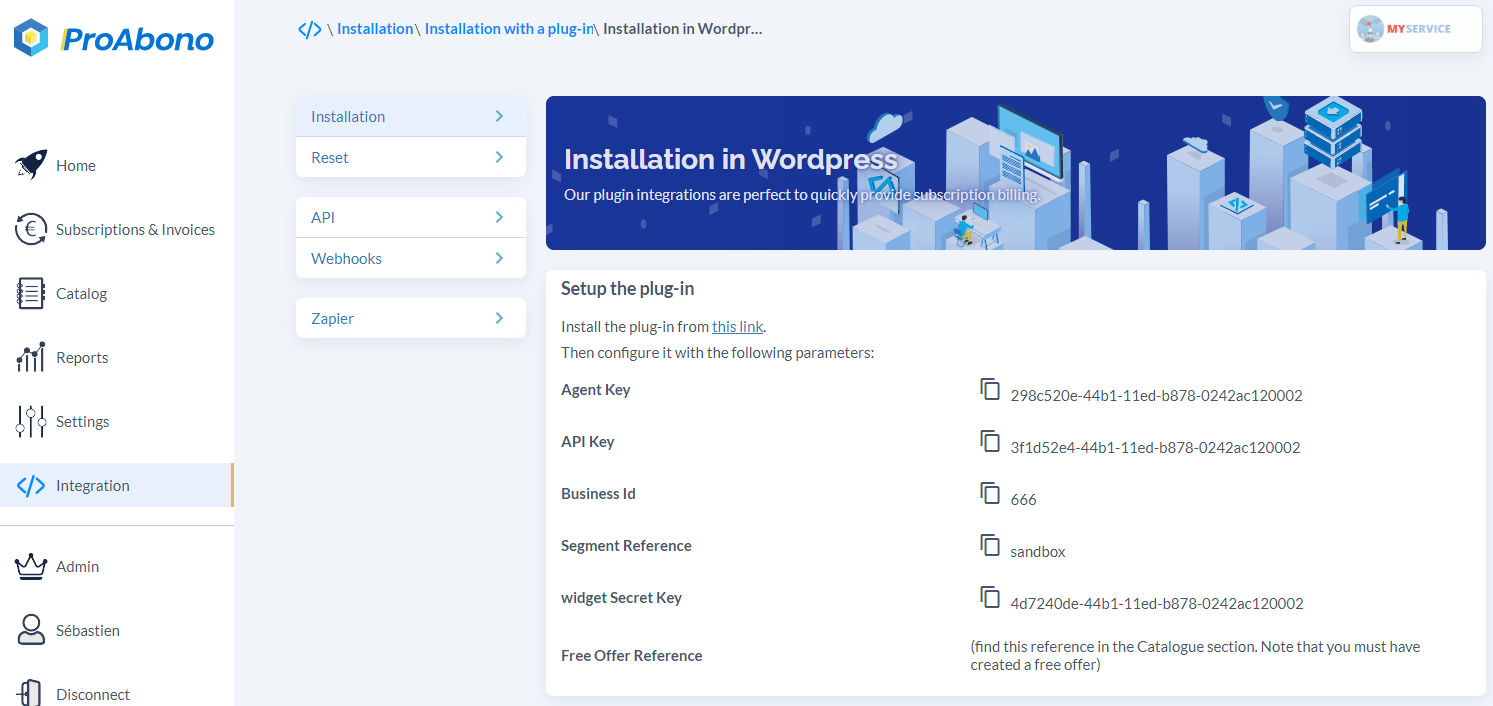Image resolution: width=1493 pixels, height=706 pixels.
Task: Click secret key value 4d7240de-44b1-11ed-b878-0242ac120002
Action: [x=1157, y=603]
